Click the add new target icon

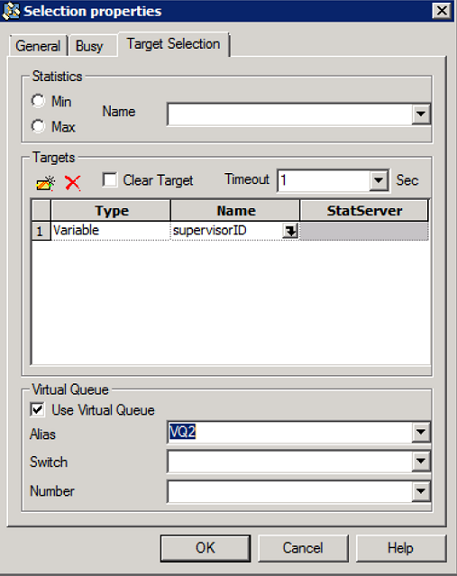point(46,183)
